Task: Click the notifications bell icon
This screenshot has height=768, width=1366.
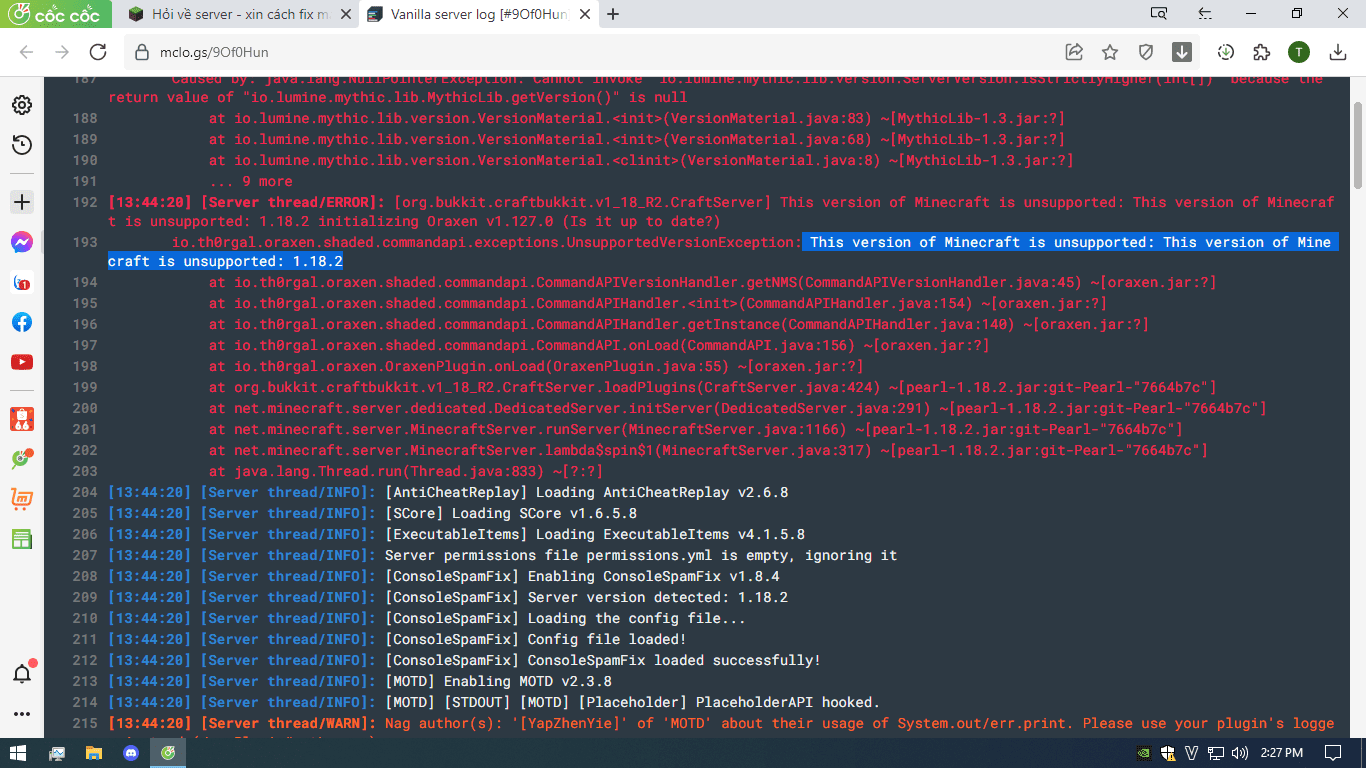Action: pyautogui.click(x=21, y=673)
